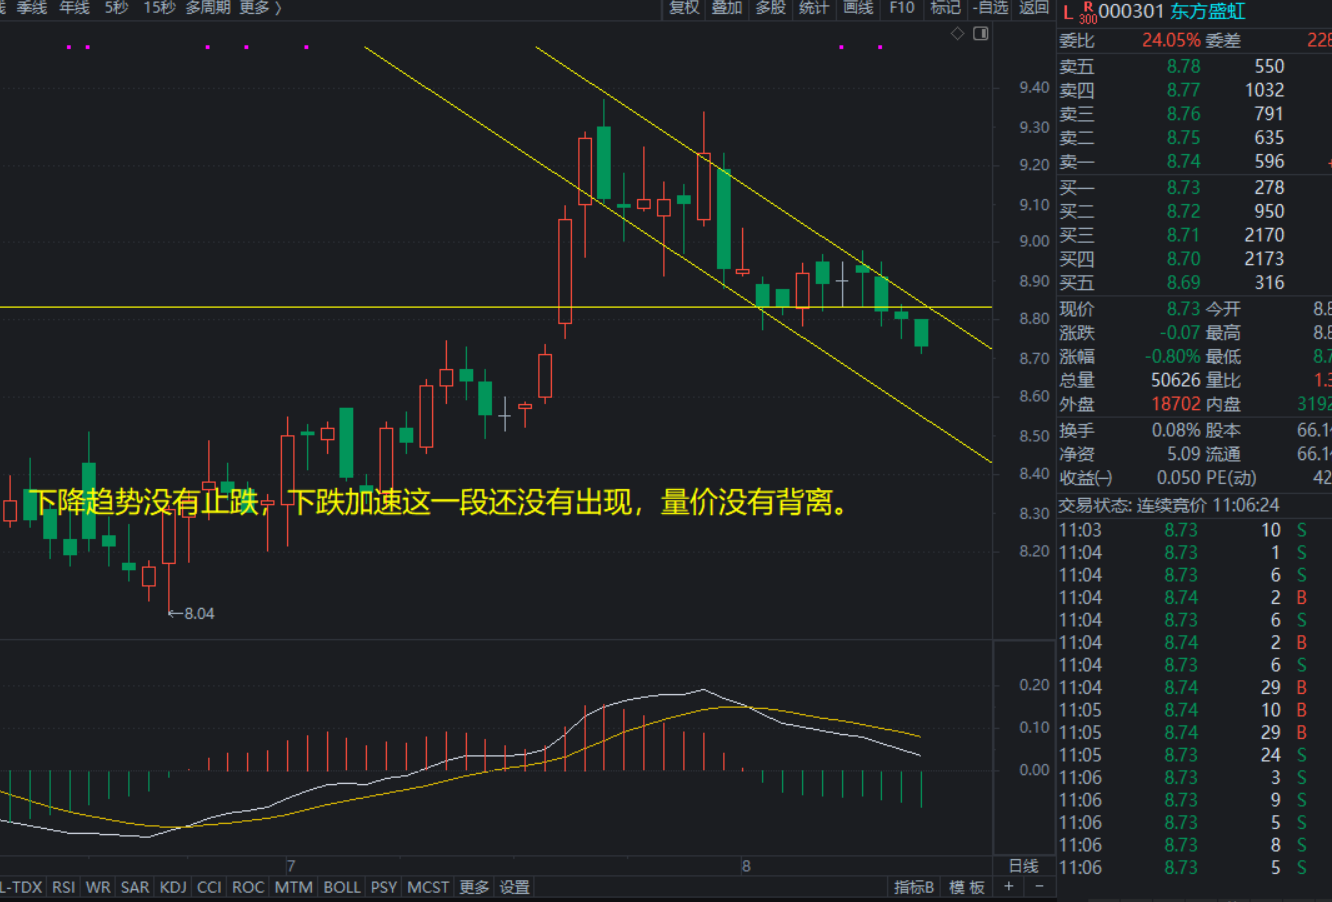
Task: Open the 多股 multi-stock view
Action: (x=770, y=8)
